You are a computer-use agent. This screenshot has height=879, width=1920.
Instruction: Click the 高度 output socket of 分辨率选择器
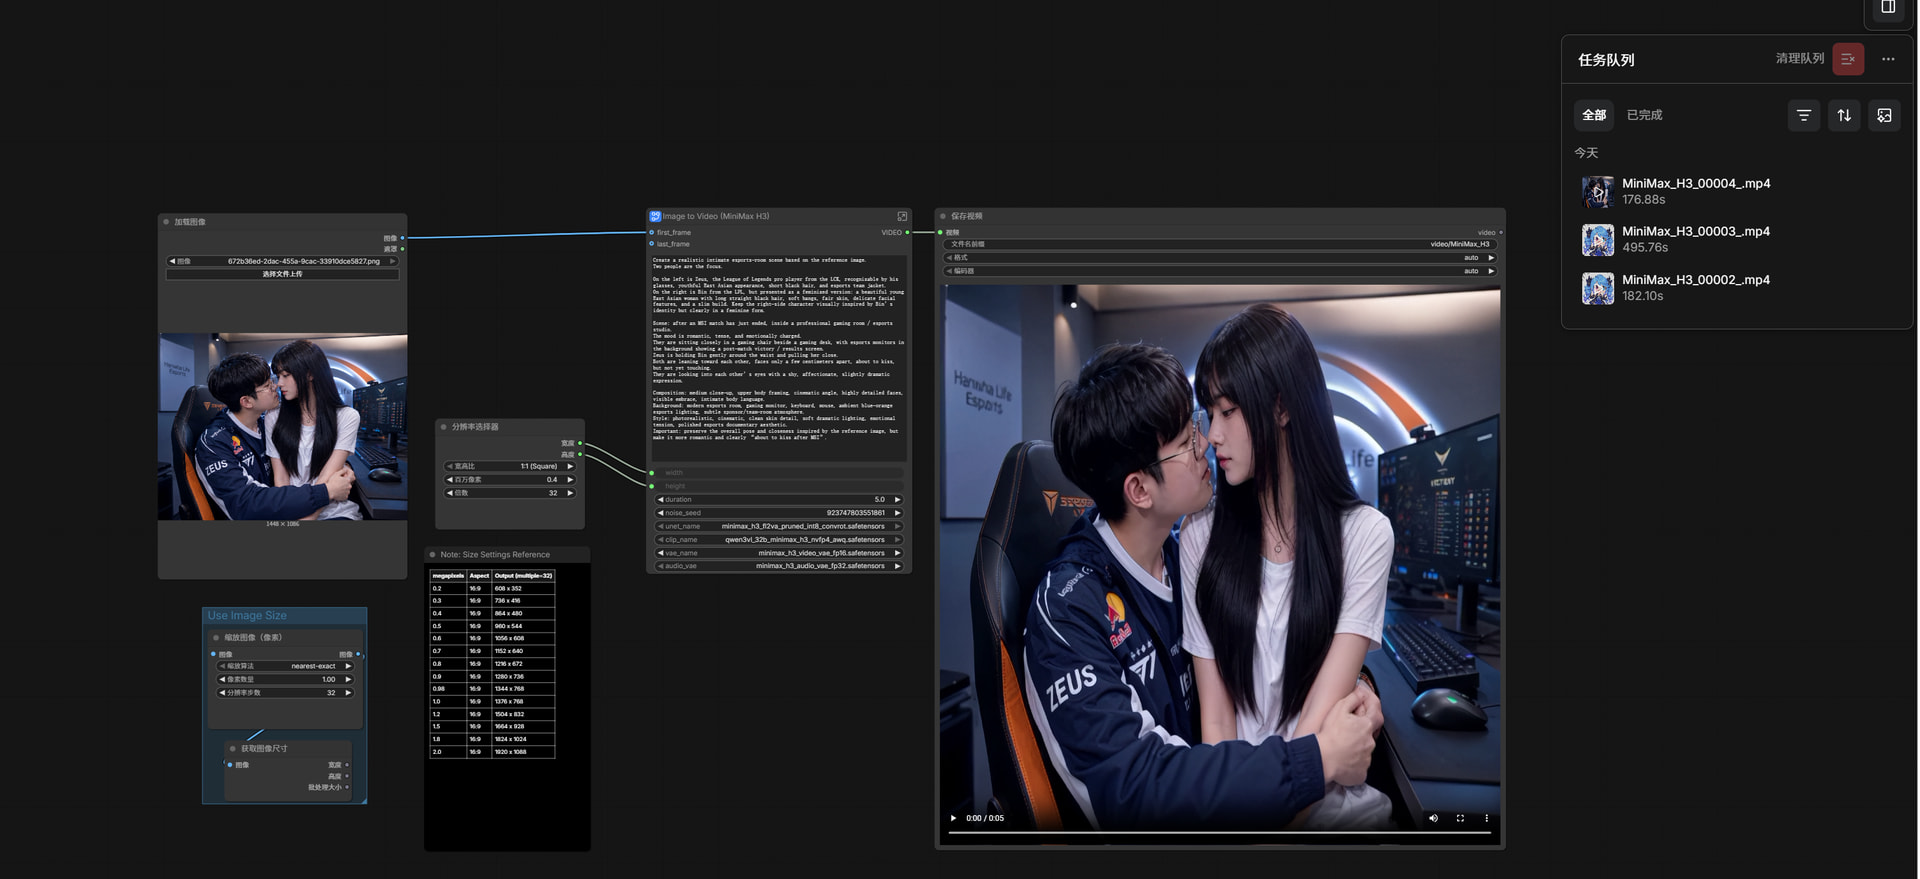pos(580,455)
